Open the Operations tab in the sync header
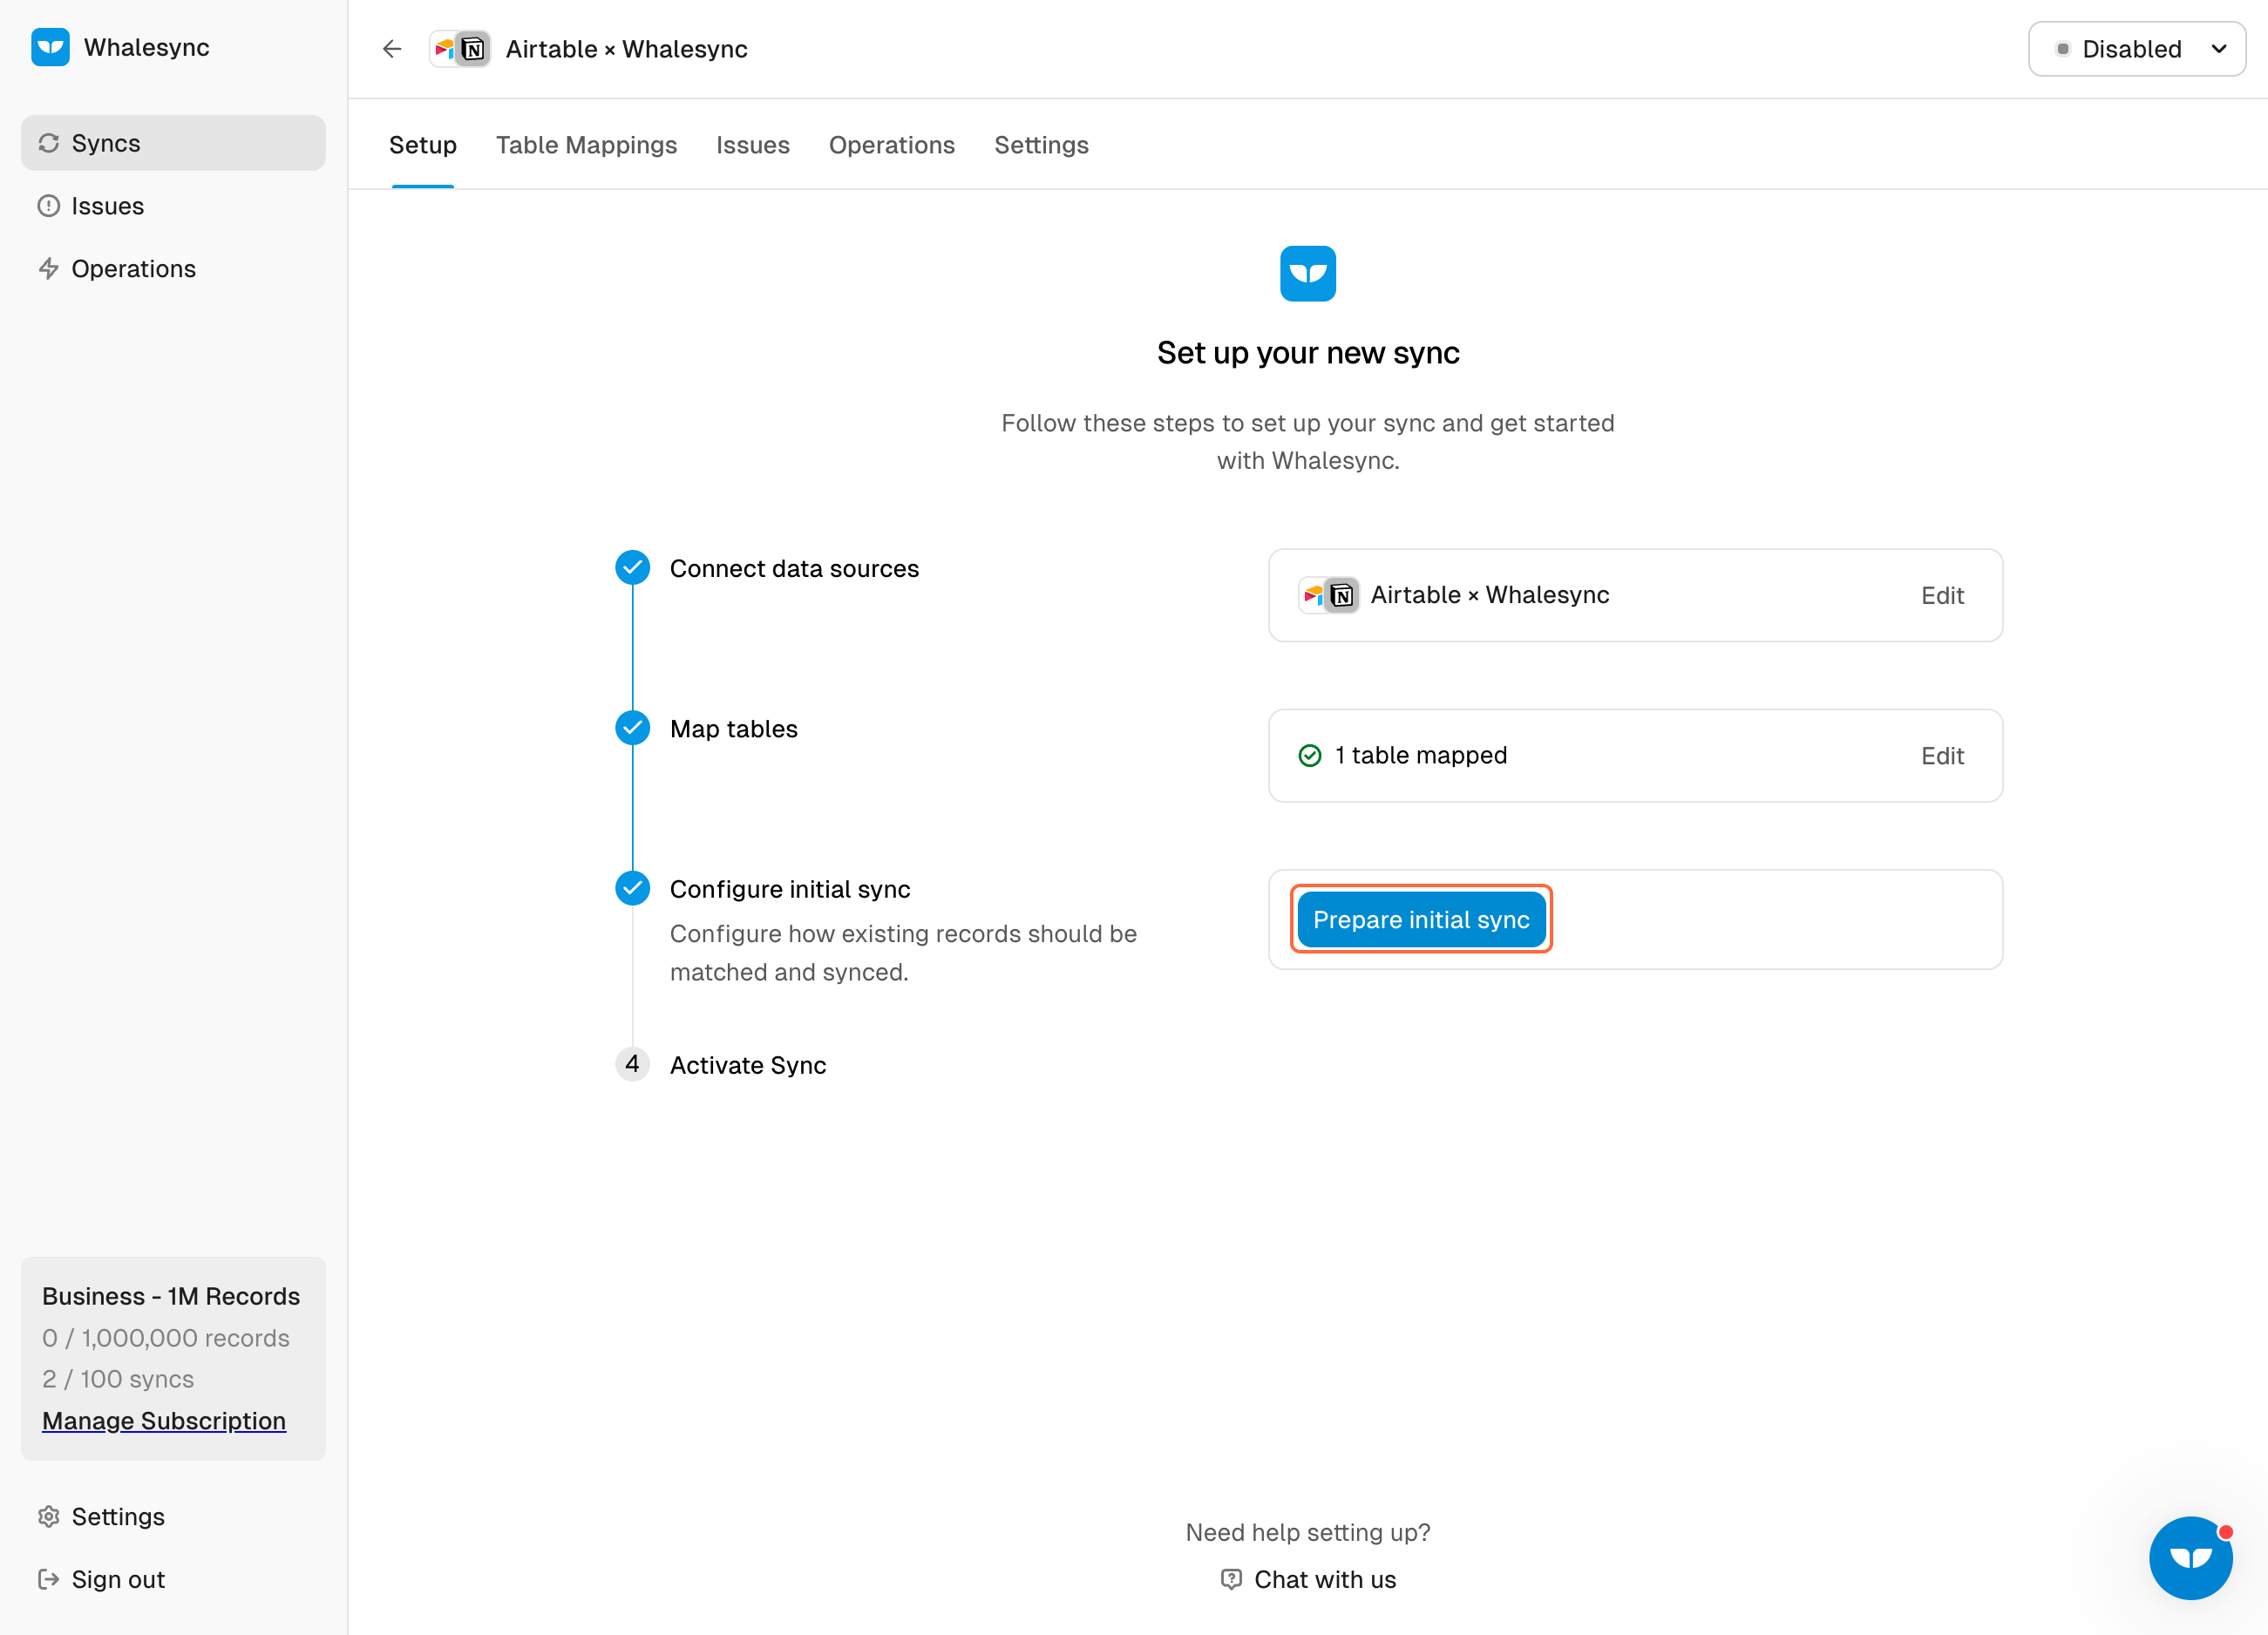The image size is (2268, 1635). coord(892,145)
